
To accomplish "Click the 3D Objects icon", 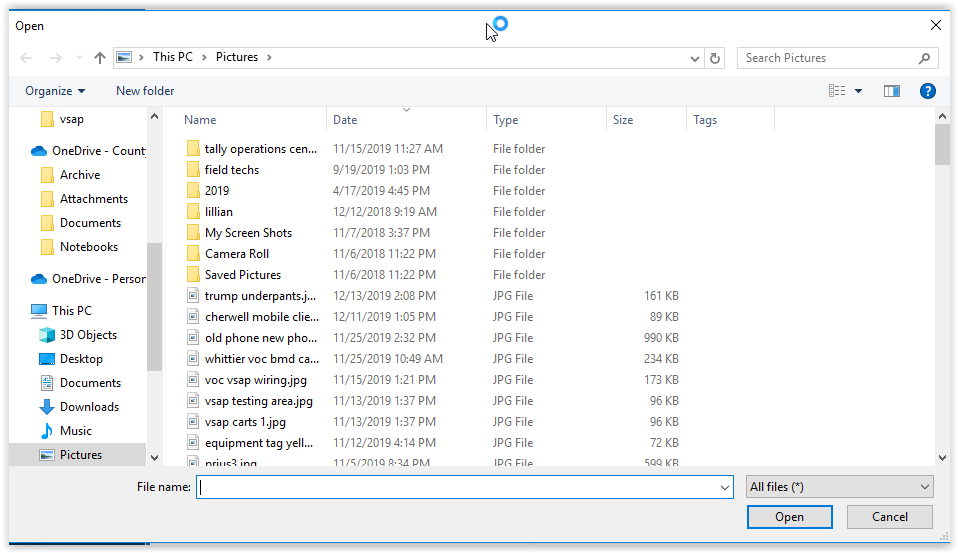I will [47, 335].
